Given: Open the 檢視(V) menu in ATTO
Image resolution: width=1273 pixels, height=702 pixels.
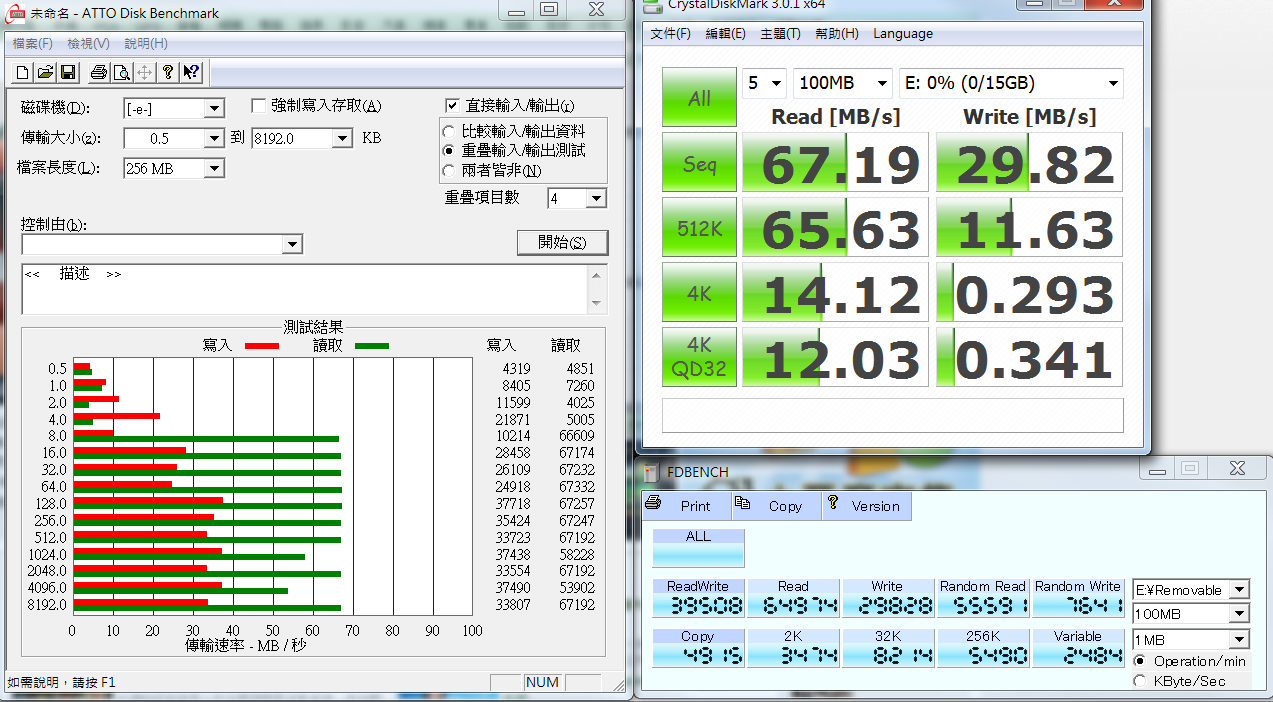Looking at the screenshot, I should point(89,44).
